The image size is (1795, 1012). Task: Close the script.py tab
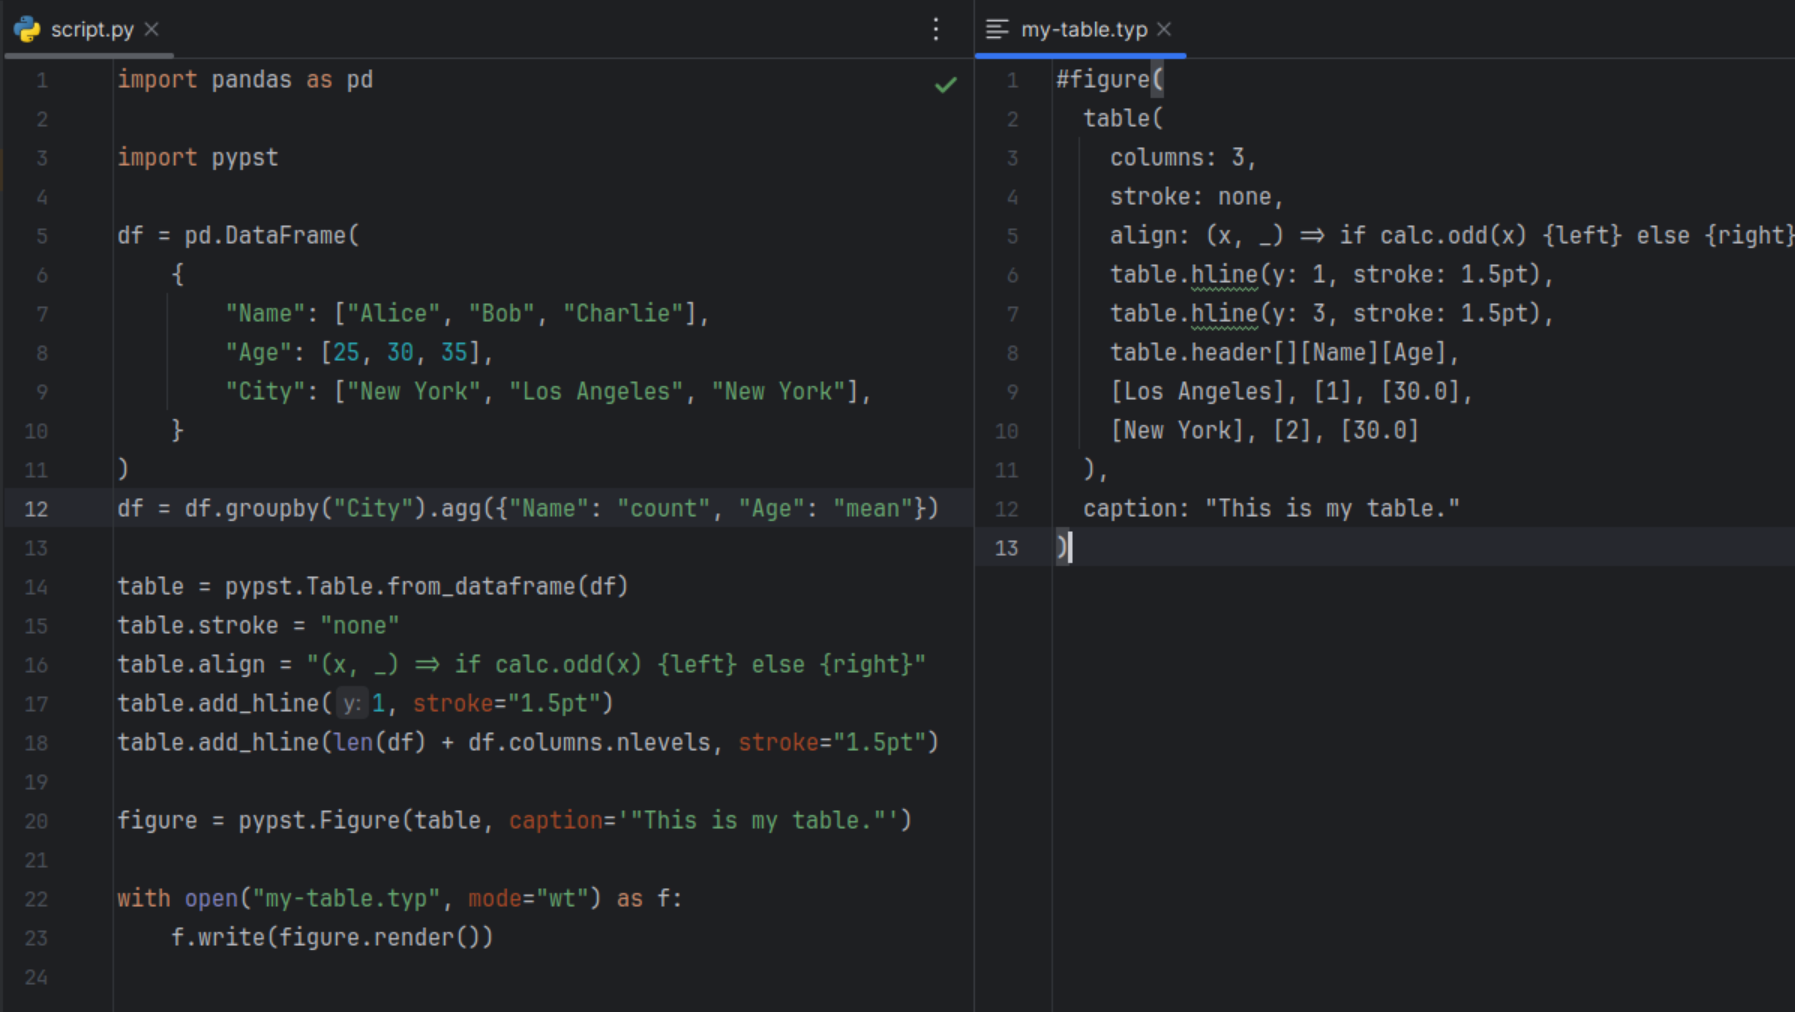point(152,29)
